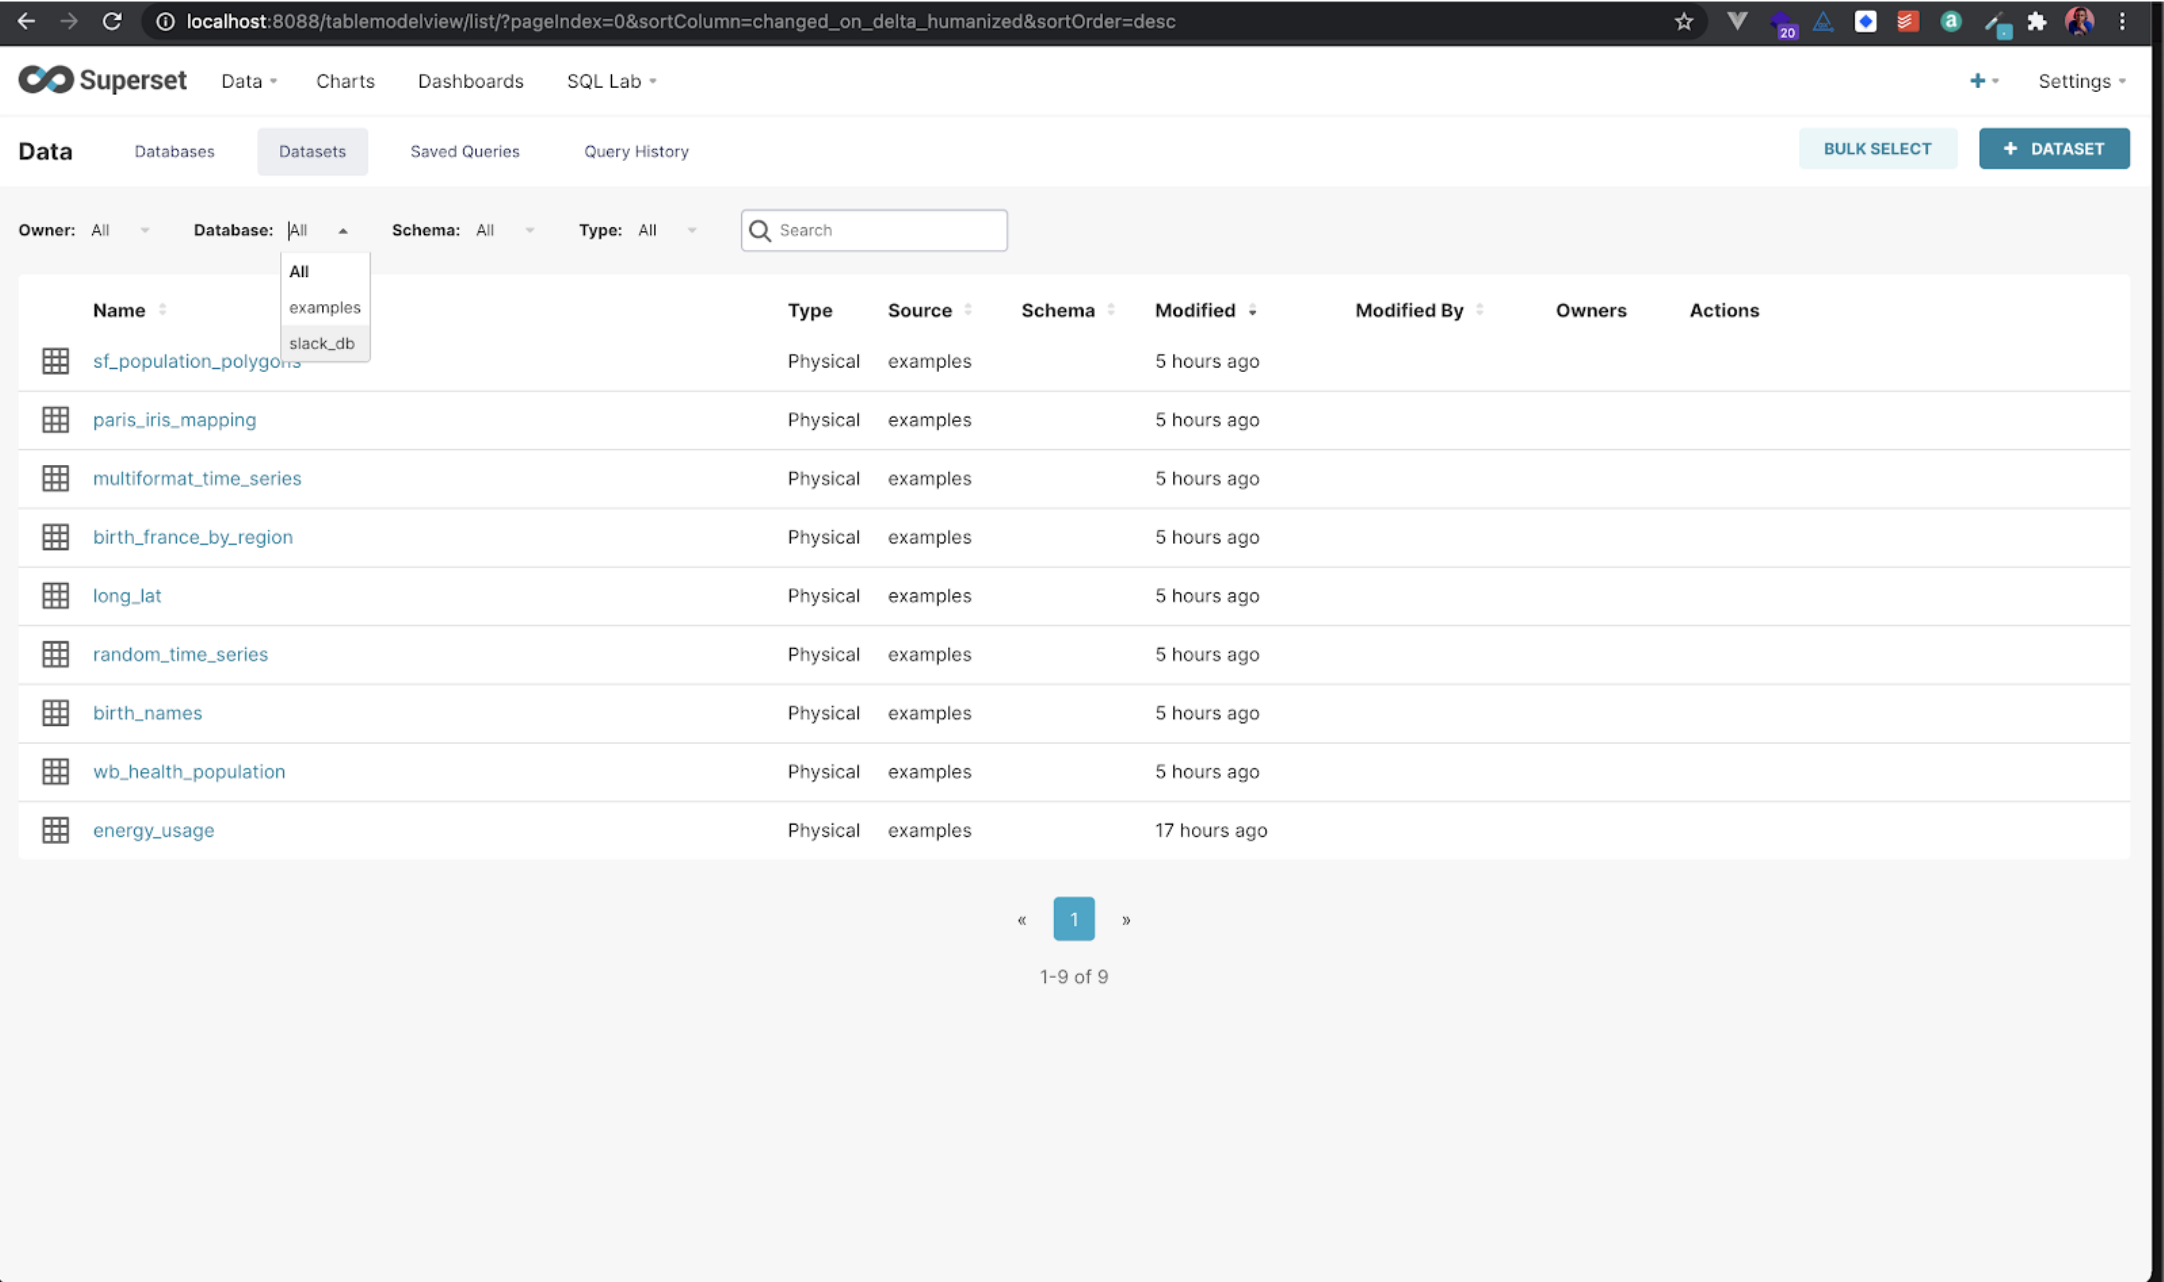This screenshot has width=2164, height=1282.
Task: Open the Dashboards menu item
Action: click(x=470, y=81)
